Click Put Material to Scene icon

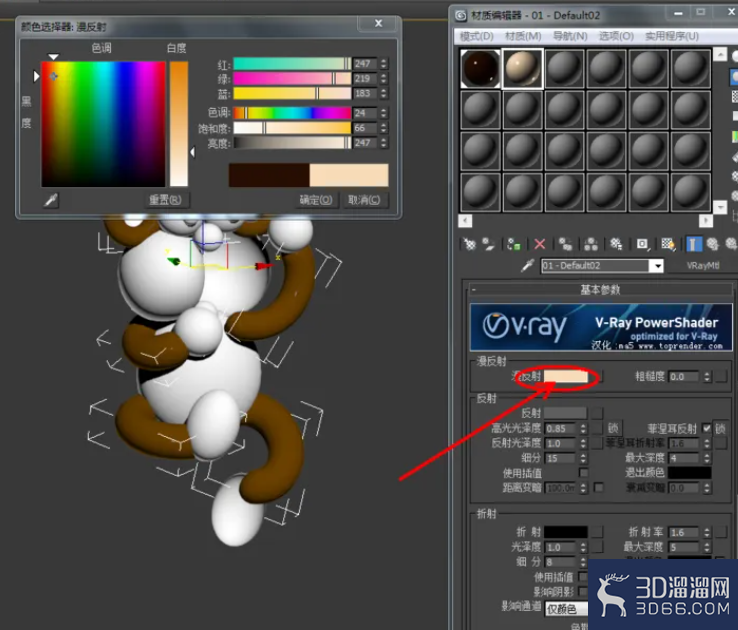coord(489,244)
